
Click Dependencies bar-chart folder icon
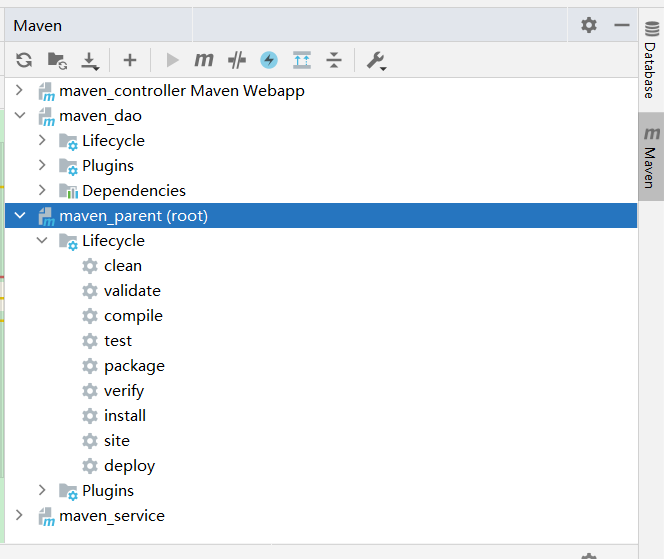point(68,191)
